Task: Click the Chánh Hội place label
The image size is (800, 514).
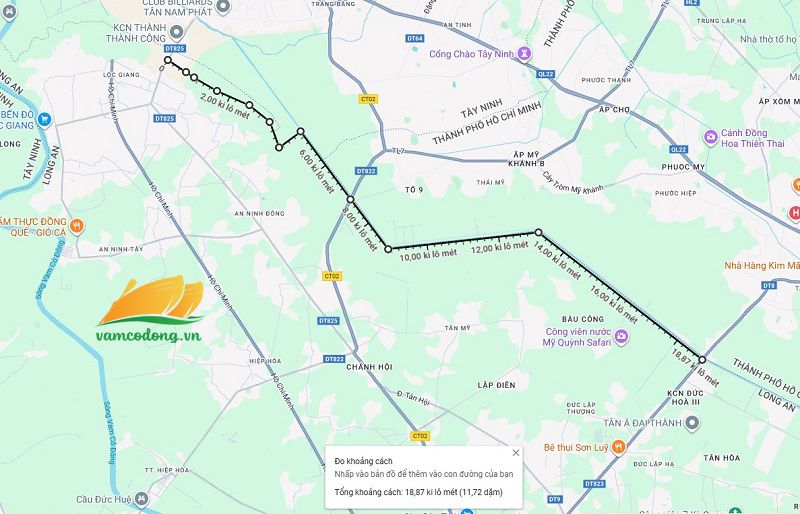Action: coord(369,367)
